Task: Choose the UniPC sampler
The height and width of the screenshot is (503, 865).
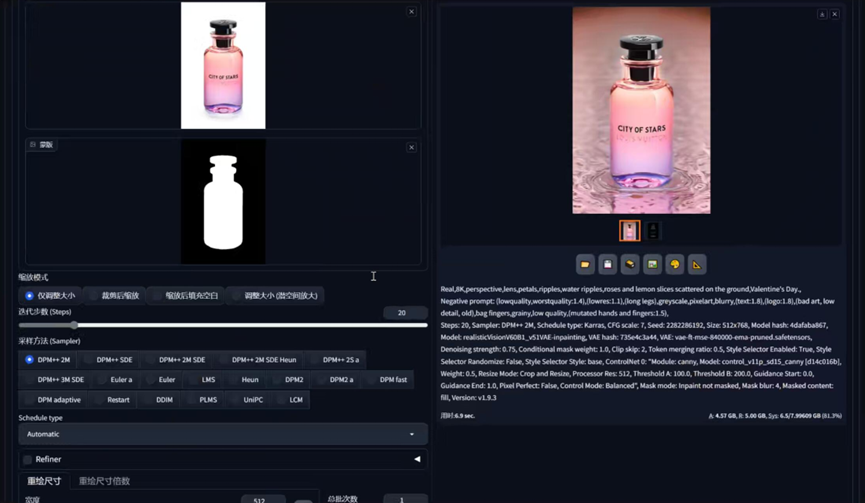Action: (248, 399)
